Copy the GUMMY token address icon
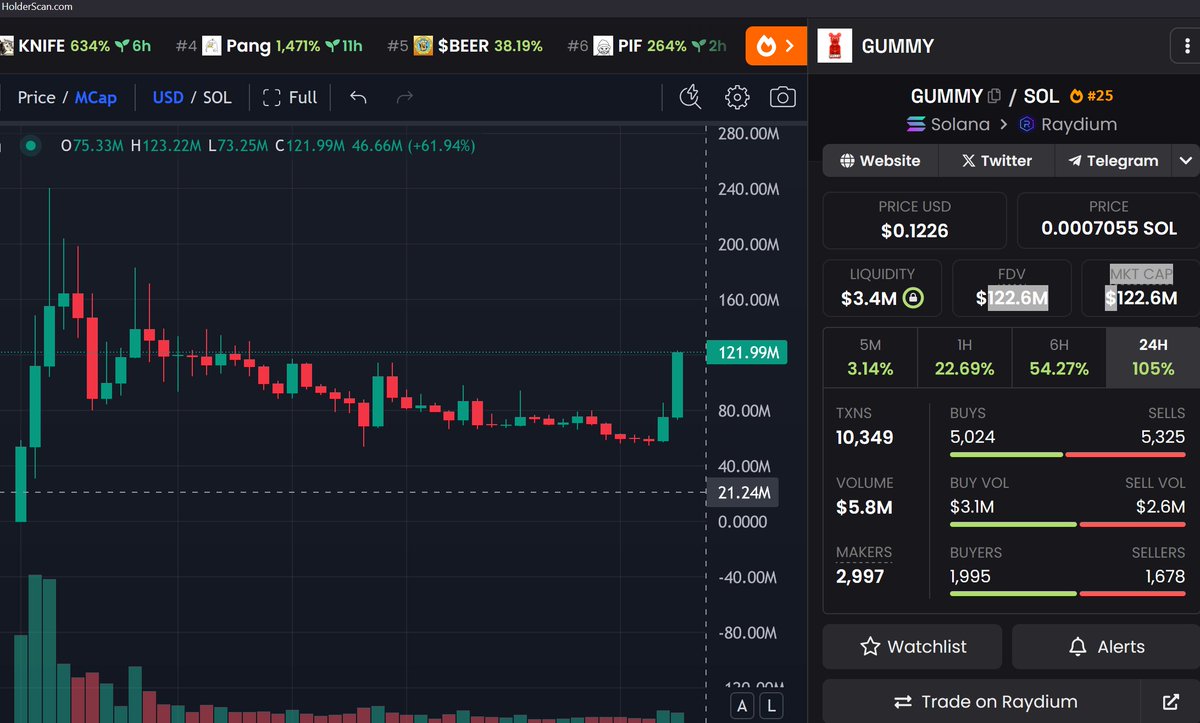This screenshot has width=1200, height=723. coord(994,97)
